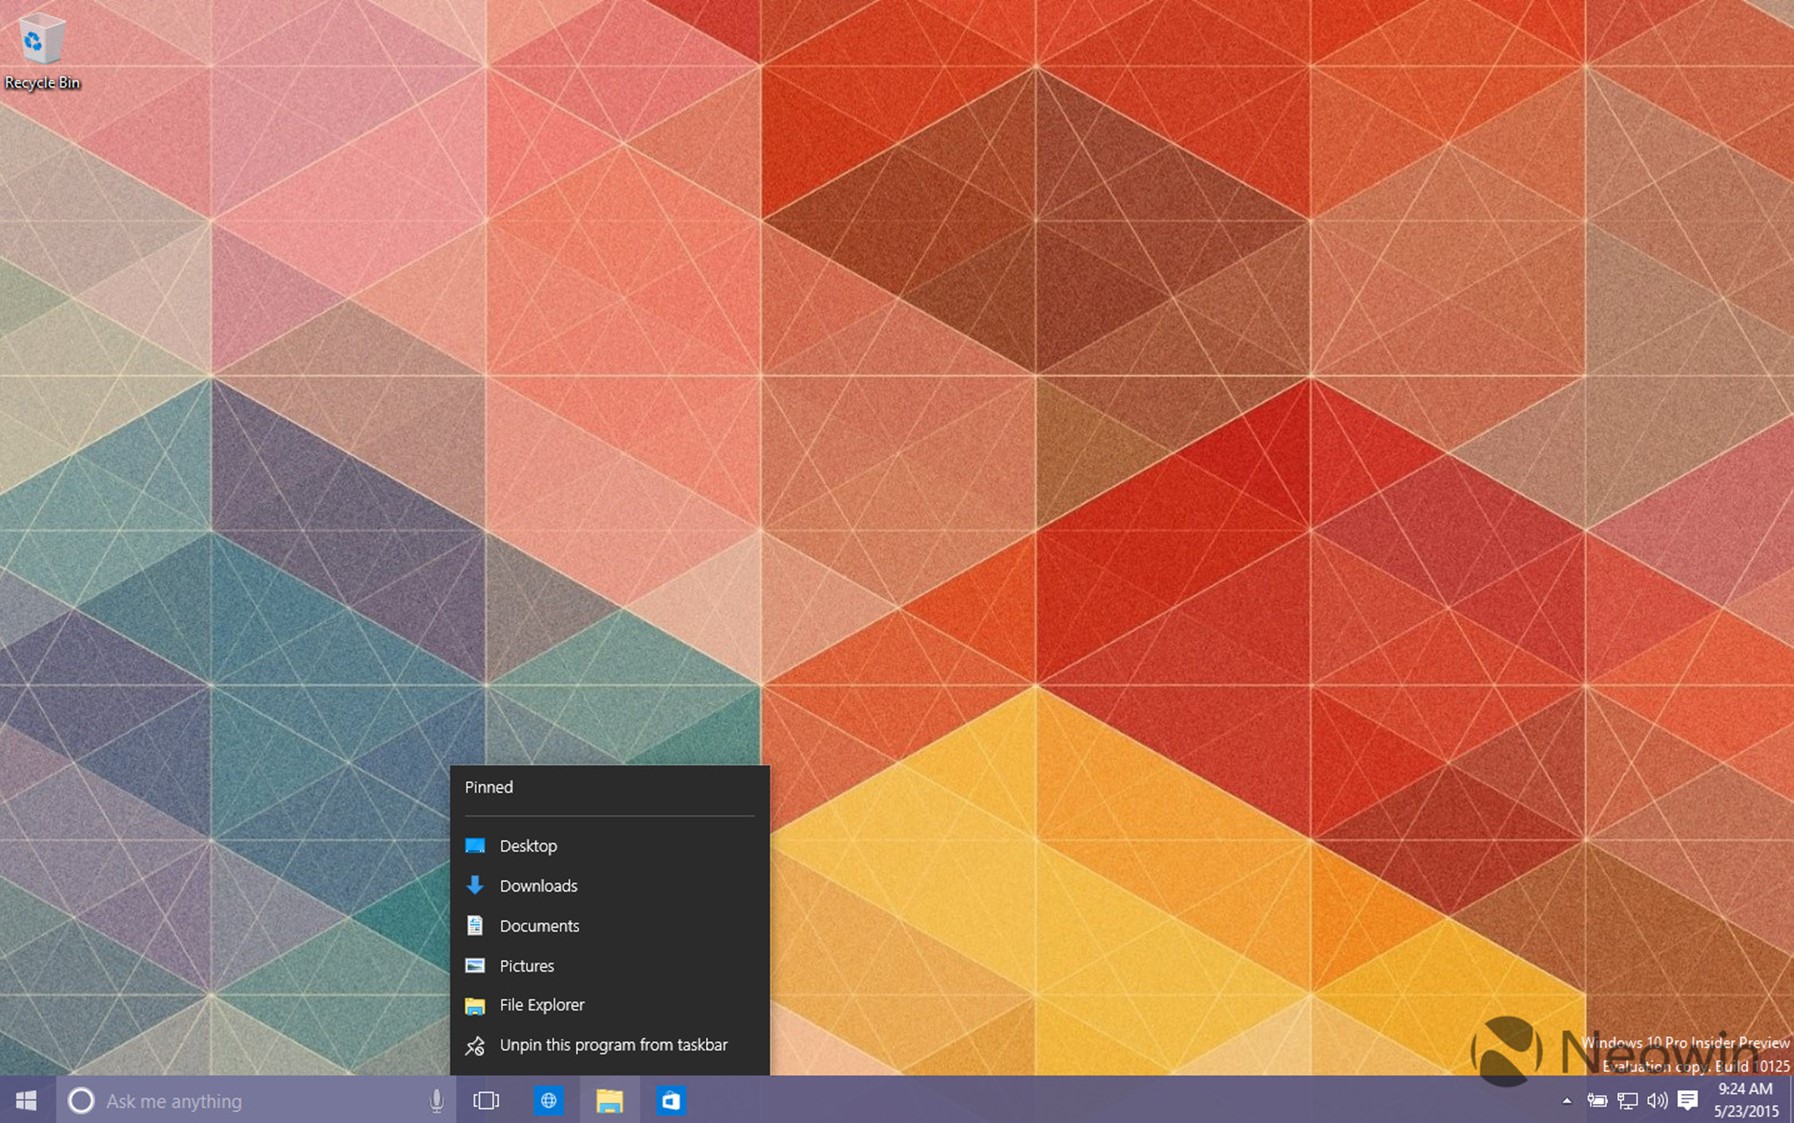Select Pictures in the pinned list
The width and height of the screenshot is (1794, 1123).
click(x=526, y=966)
